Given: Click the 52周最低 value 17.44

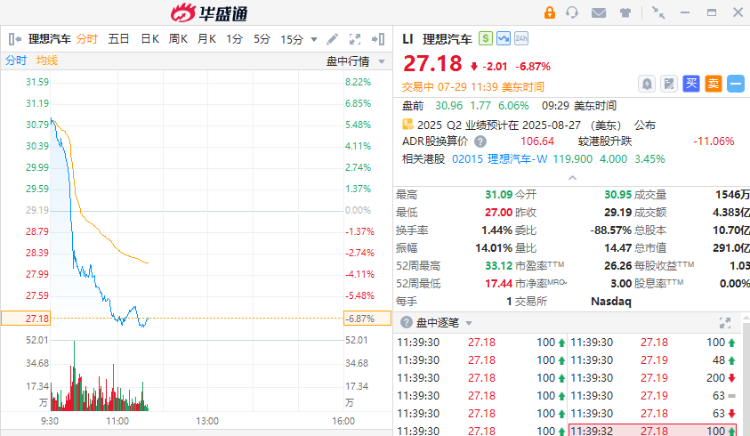Looking at the screenshot, I should (x=498, y=283).
